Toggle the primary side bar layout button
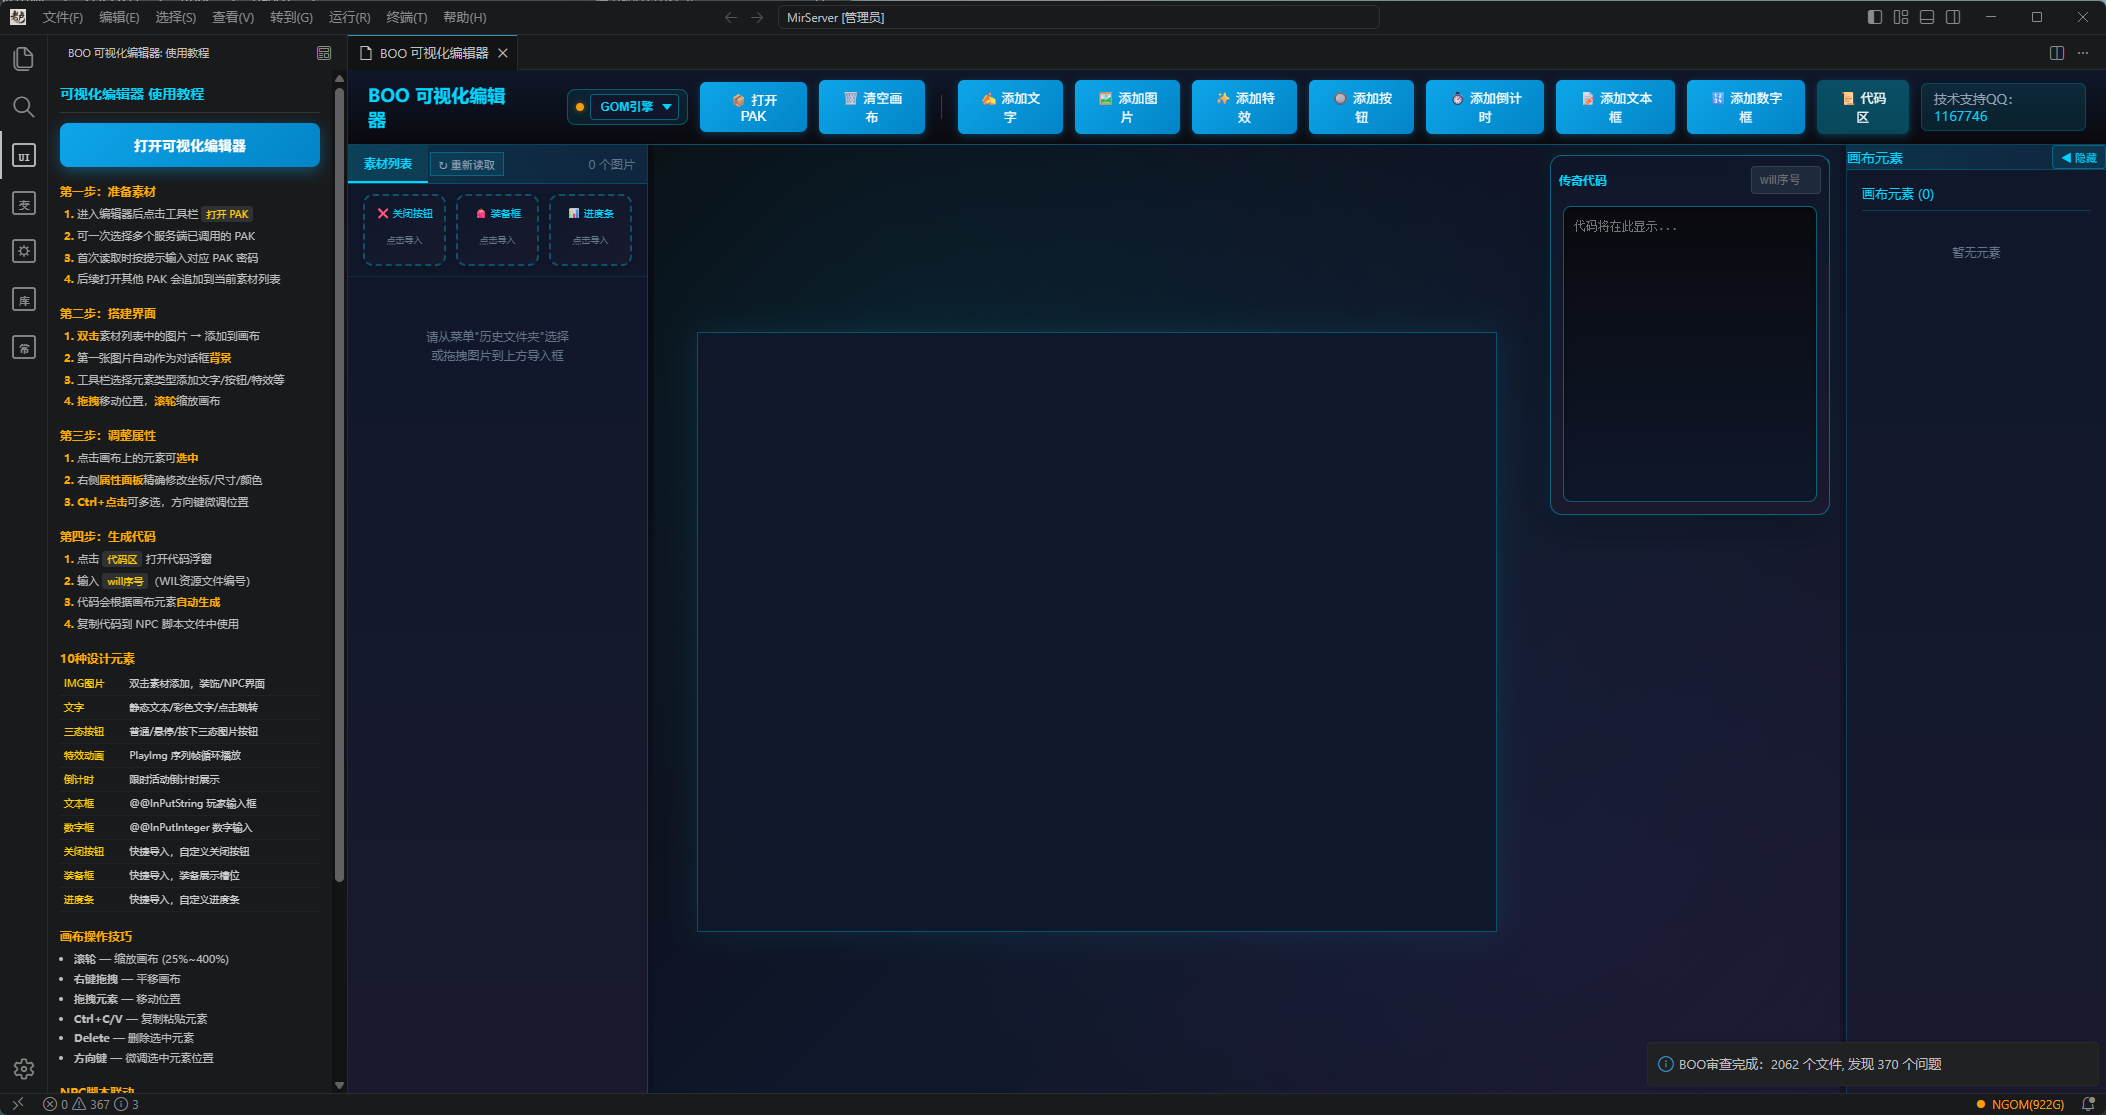Image resolution: width=2106 pixels, height=1115 pixels. [x=1875, y=17]
